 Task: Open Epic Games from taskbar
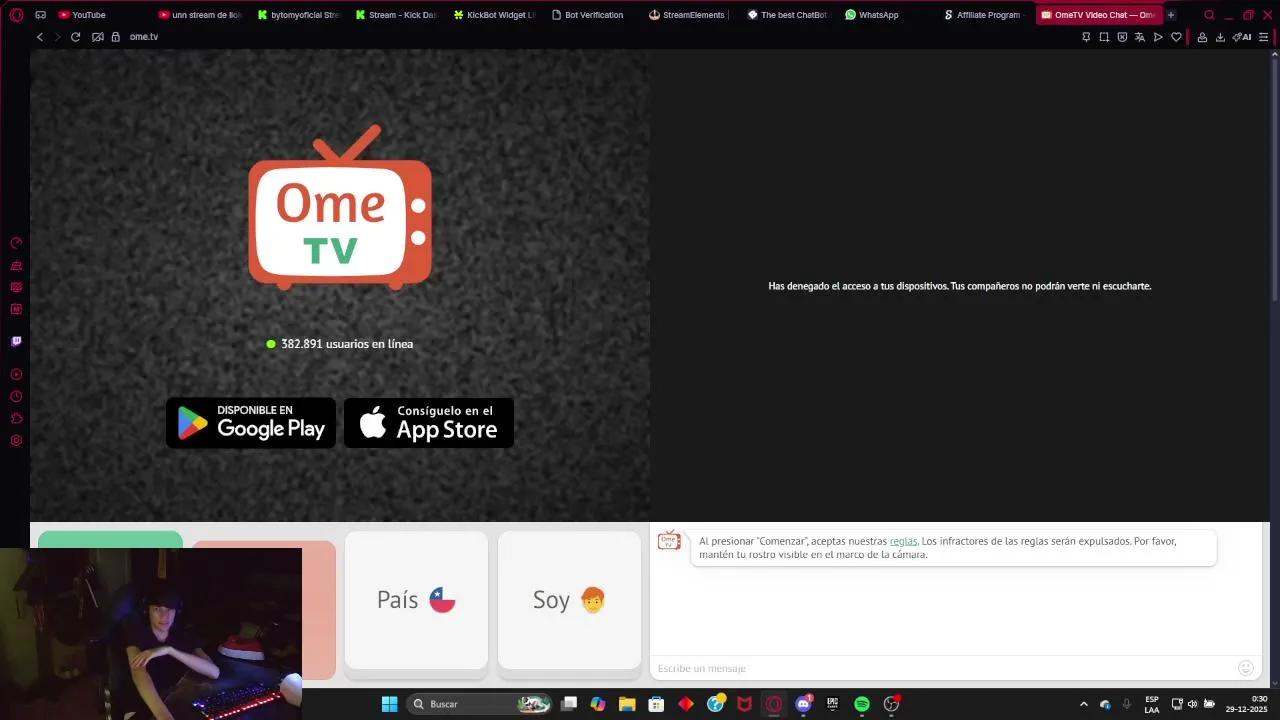click(832, 704)
